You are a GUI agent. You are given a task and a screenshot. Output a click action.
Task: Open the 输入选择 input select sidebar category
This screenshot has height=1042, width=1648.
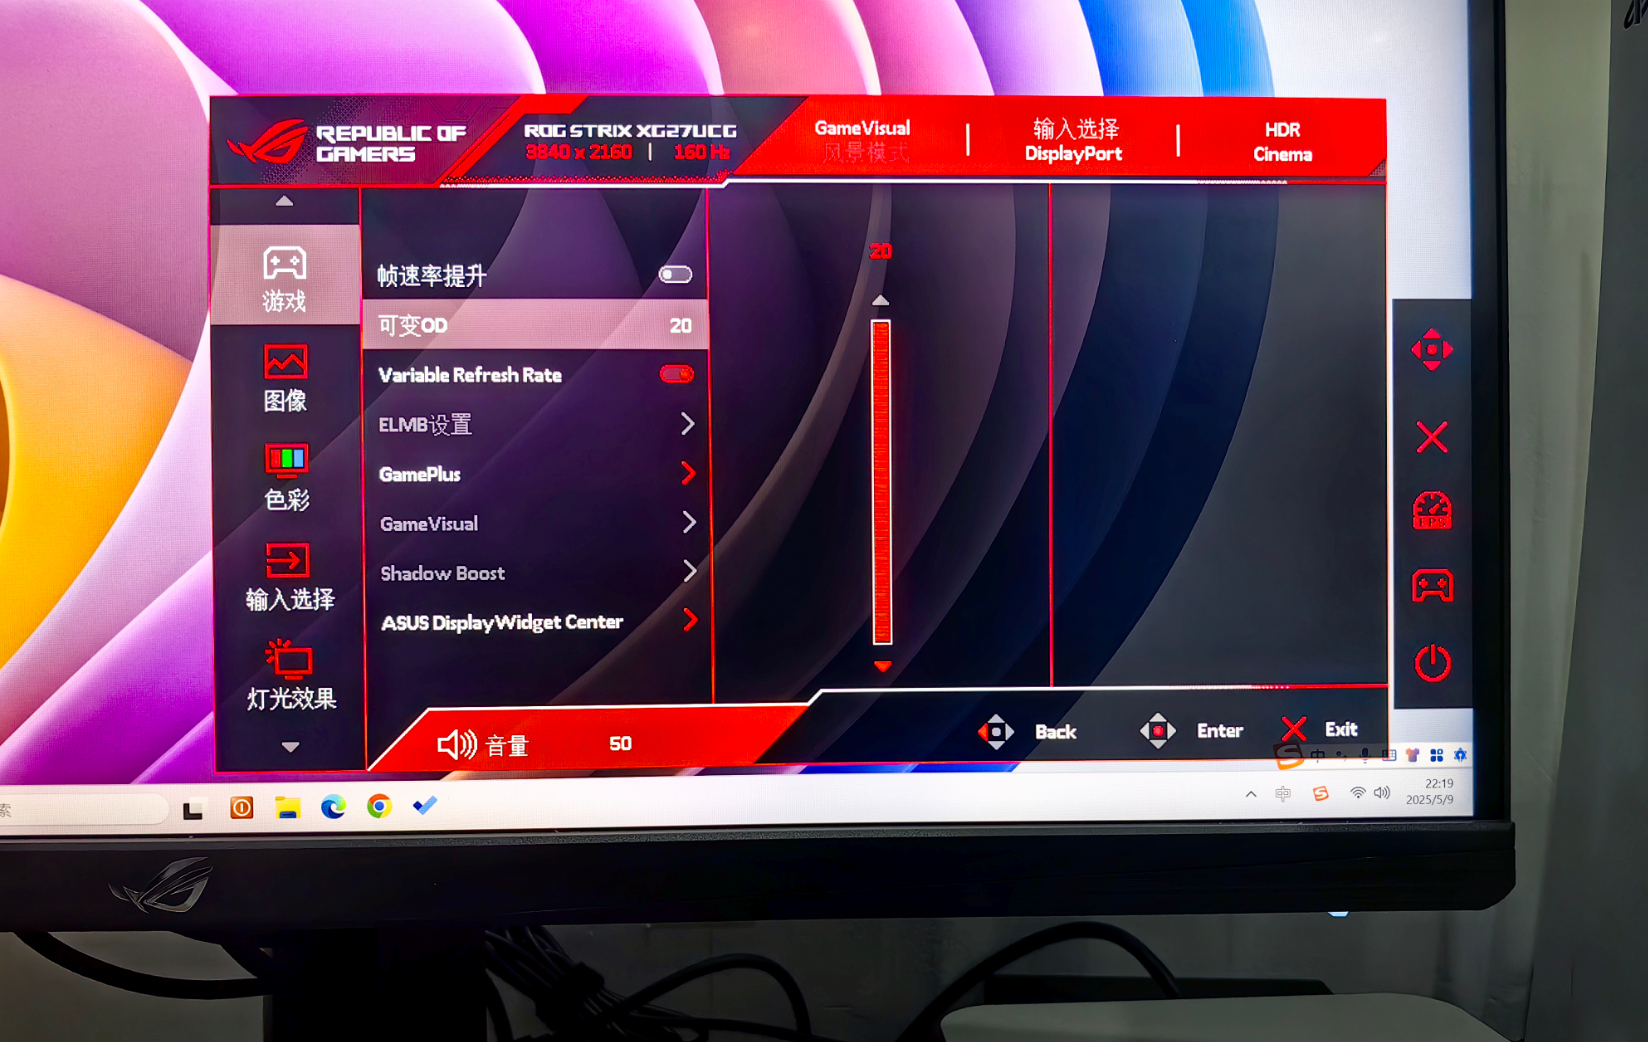point(290,577)
